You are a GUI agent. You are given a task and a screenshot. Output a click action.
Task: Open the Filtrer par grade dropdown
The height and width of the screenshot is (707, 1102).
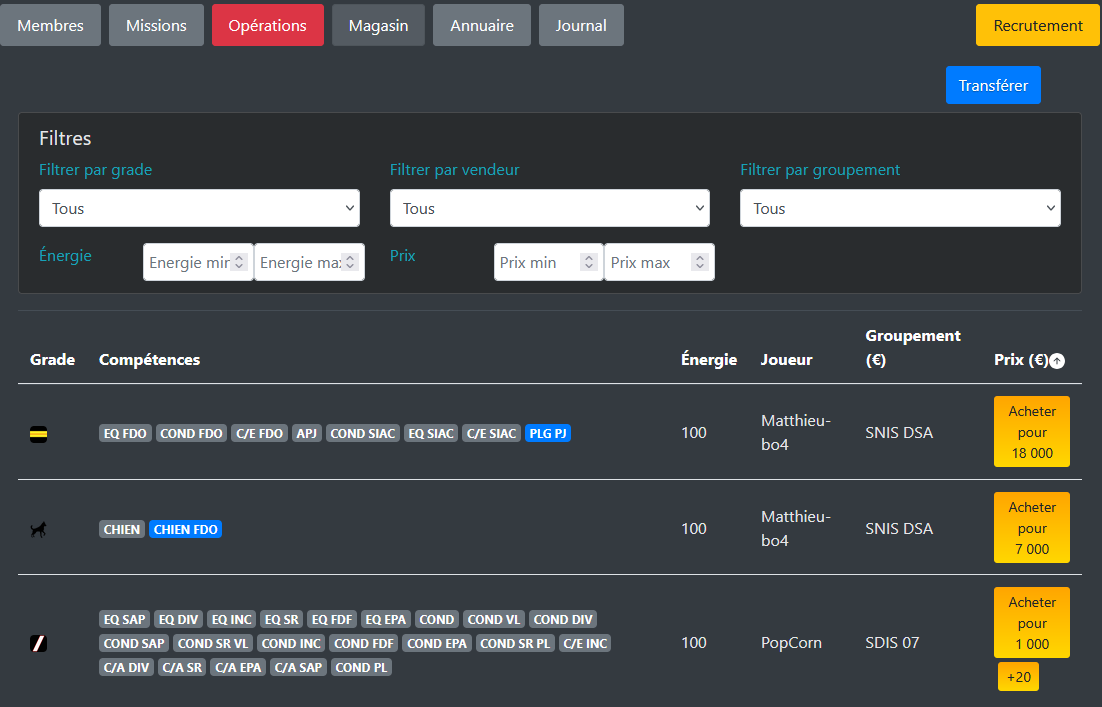click(x=199, y=208)
